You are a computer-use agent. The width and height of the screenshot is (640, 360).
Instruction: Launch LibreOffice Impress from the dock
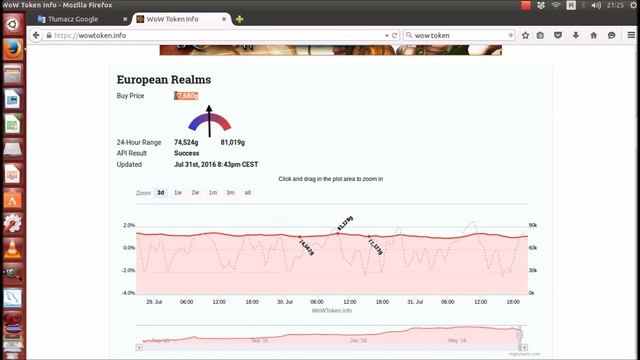(12, 174)
